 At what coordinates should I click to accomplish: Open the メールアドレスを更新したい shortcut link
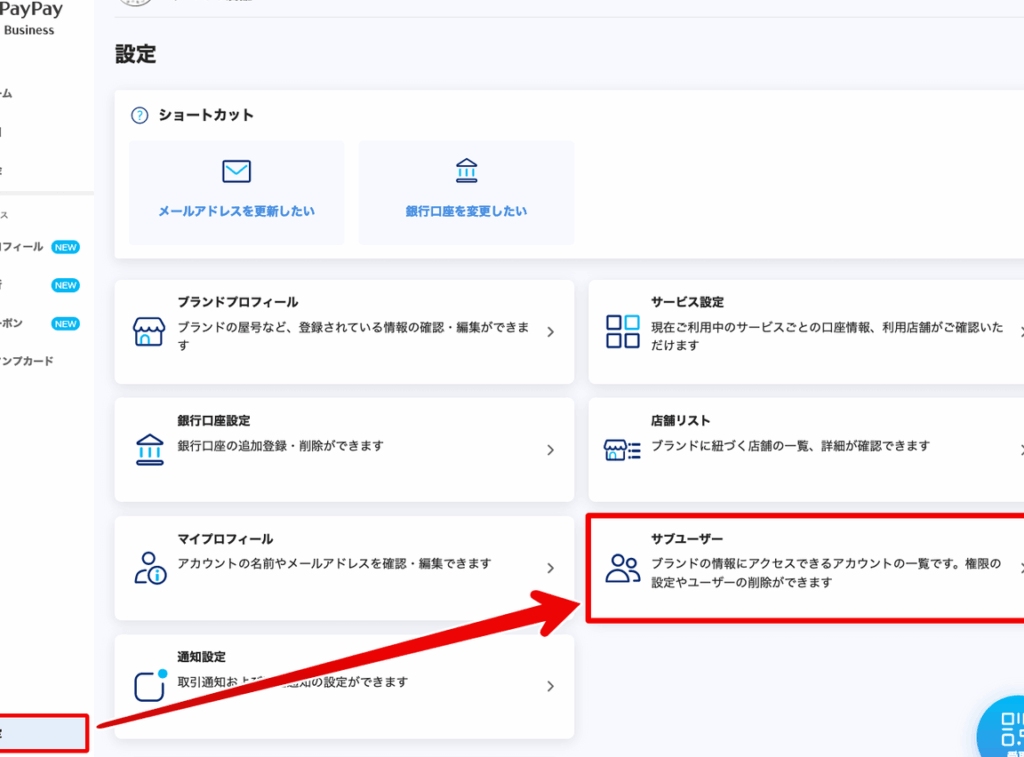[236, 211]
